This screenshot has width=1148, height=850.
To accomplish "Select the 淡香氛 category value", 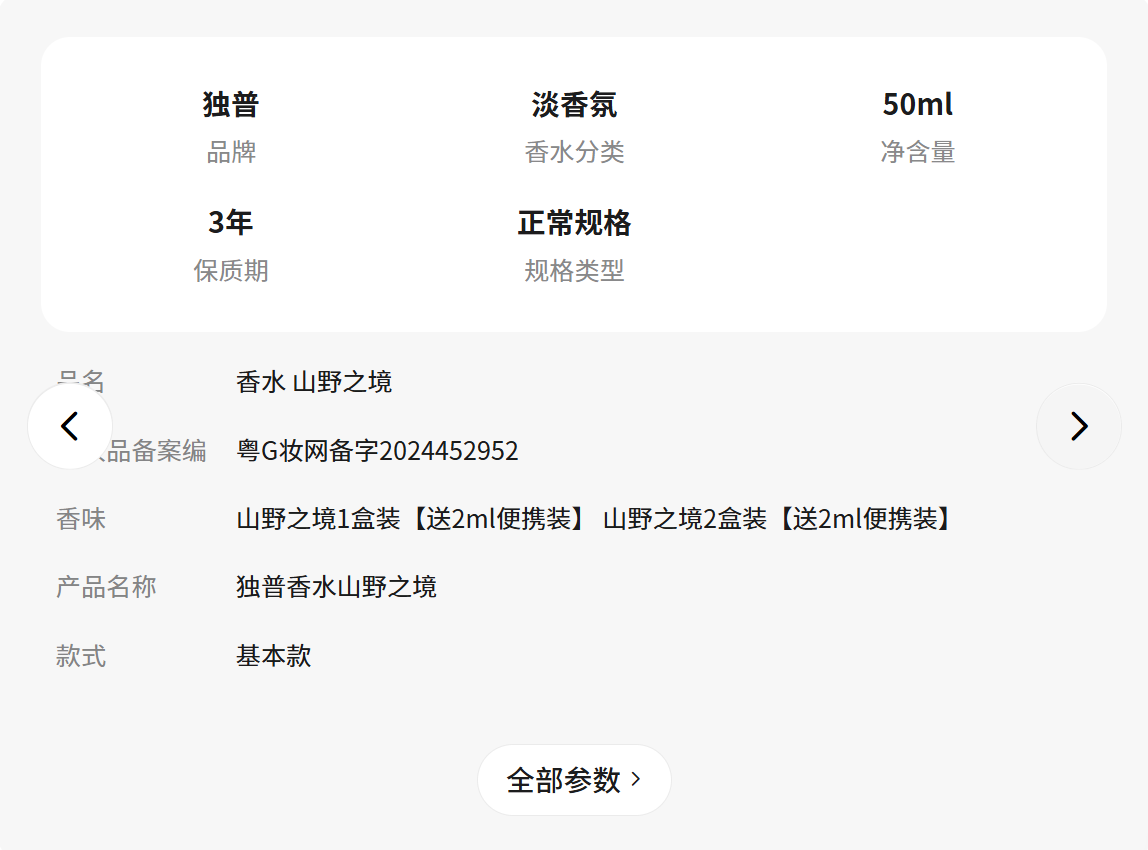I will (574, 104).
